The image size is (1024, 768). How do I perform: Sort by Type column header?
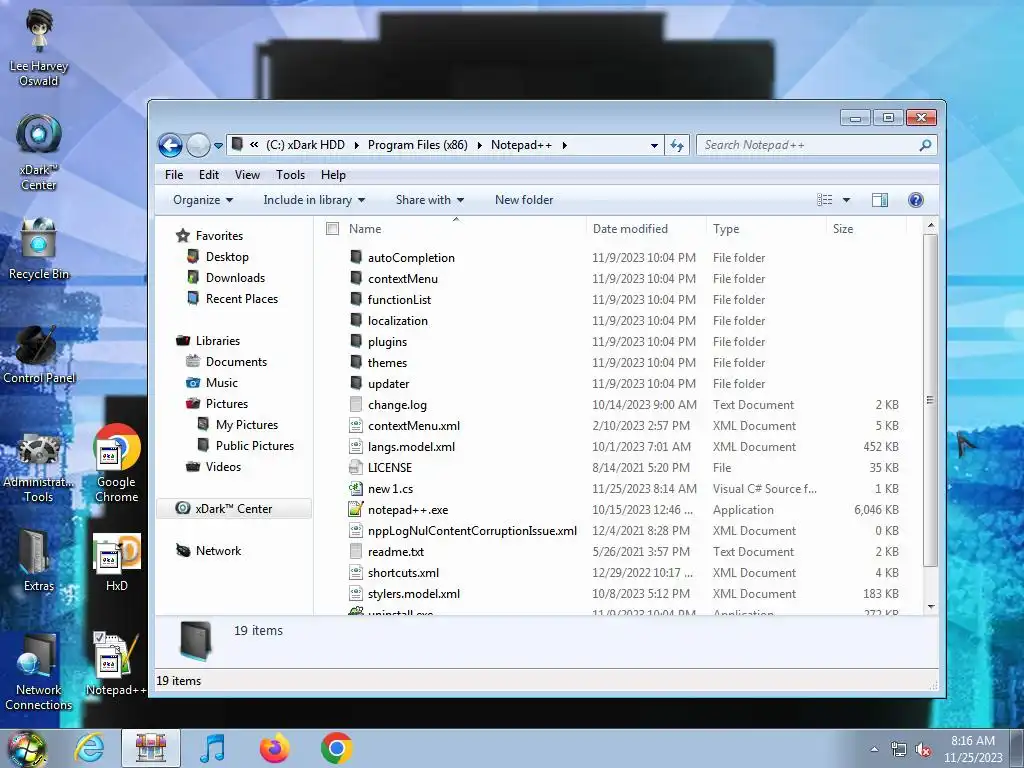[766, 229]
